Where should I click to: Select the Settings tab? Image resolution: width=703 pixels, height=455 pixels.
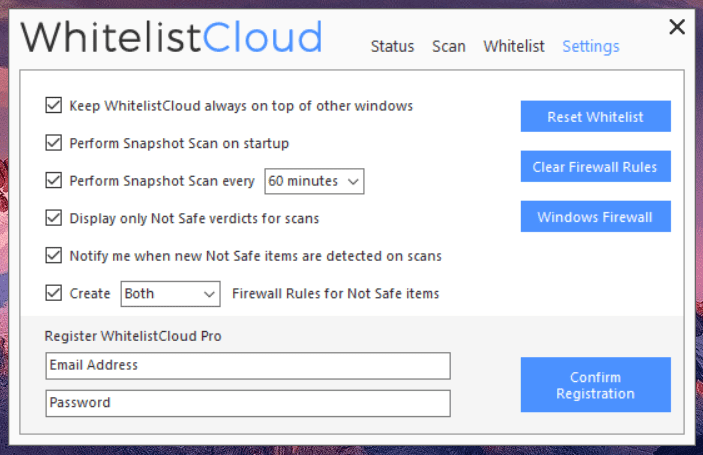pos(590,46)
